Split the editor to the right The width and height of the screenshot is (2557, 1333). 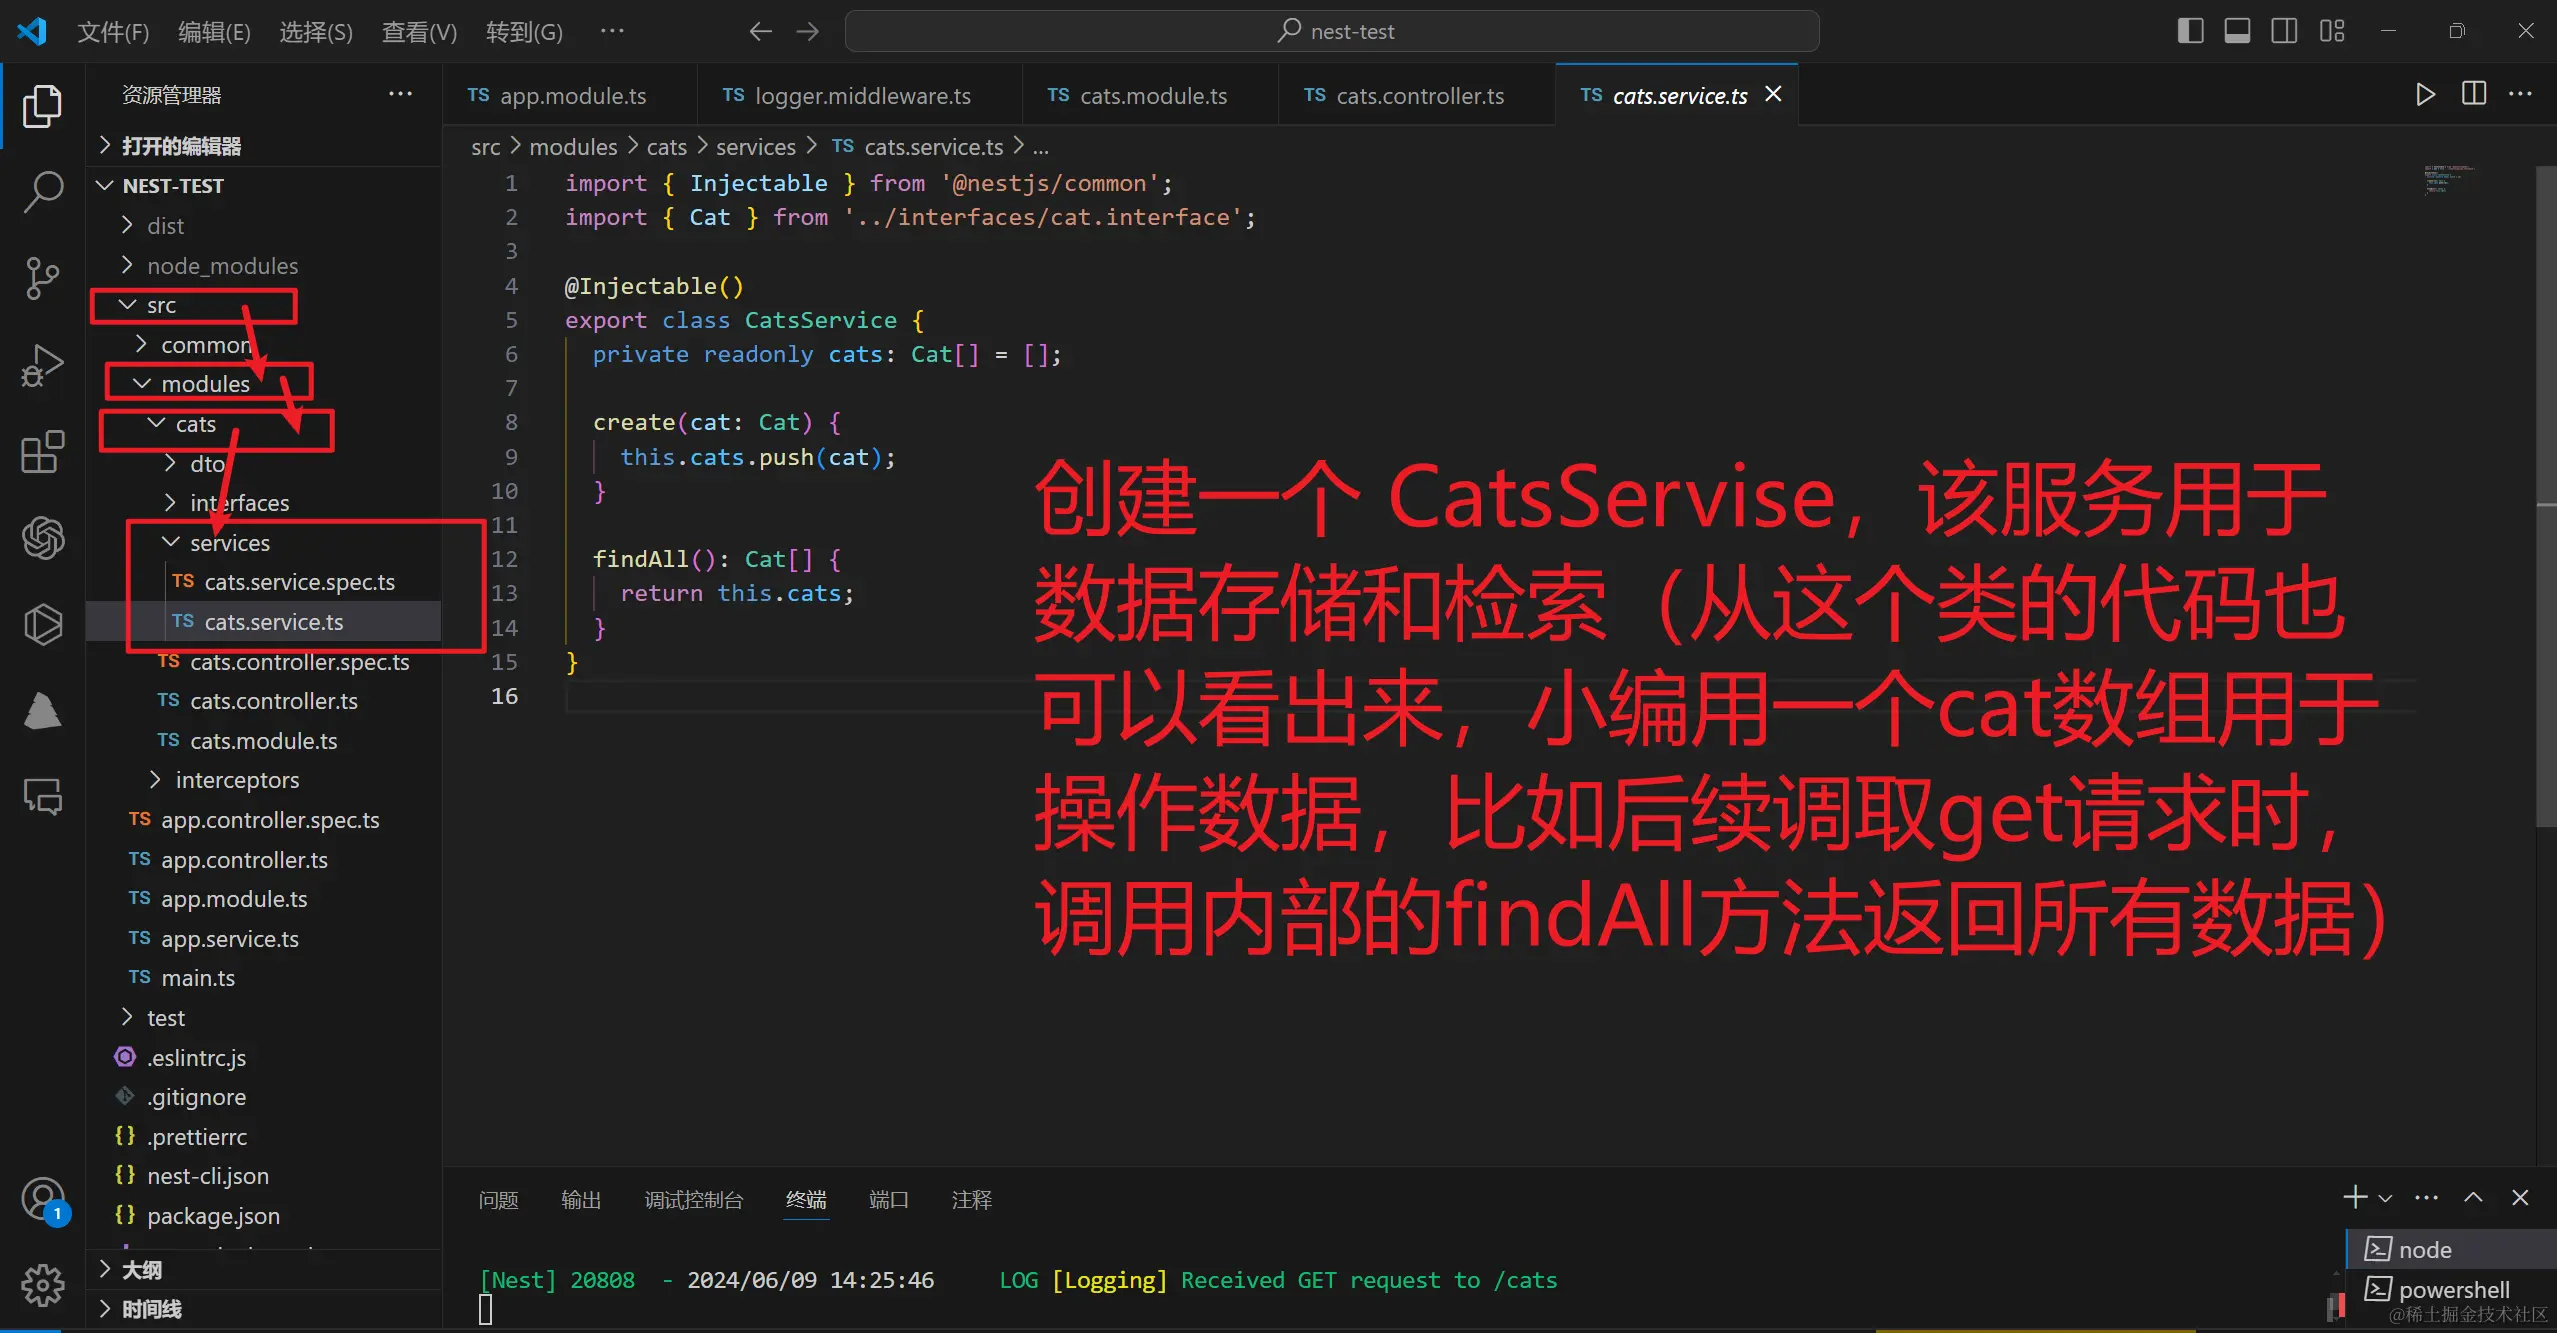coord(2474,94)
